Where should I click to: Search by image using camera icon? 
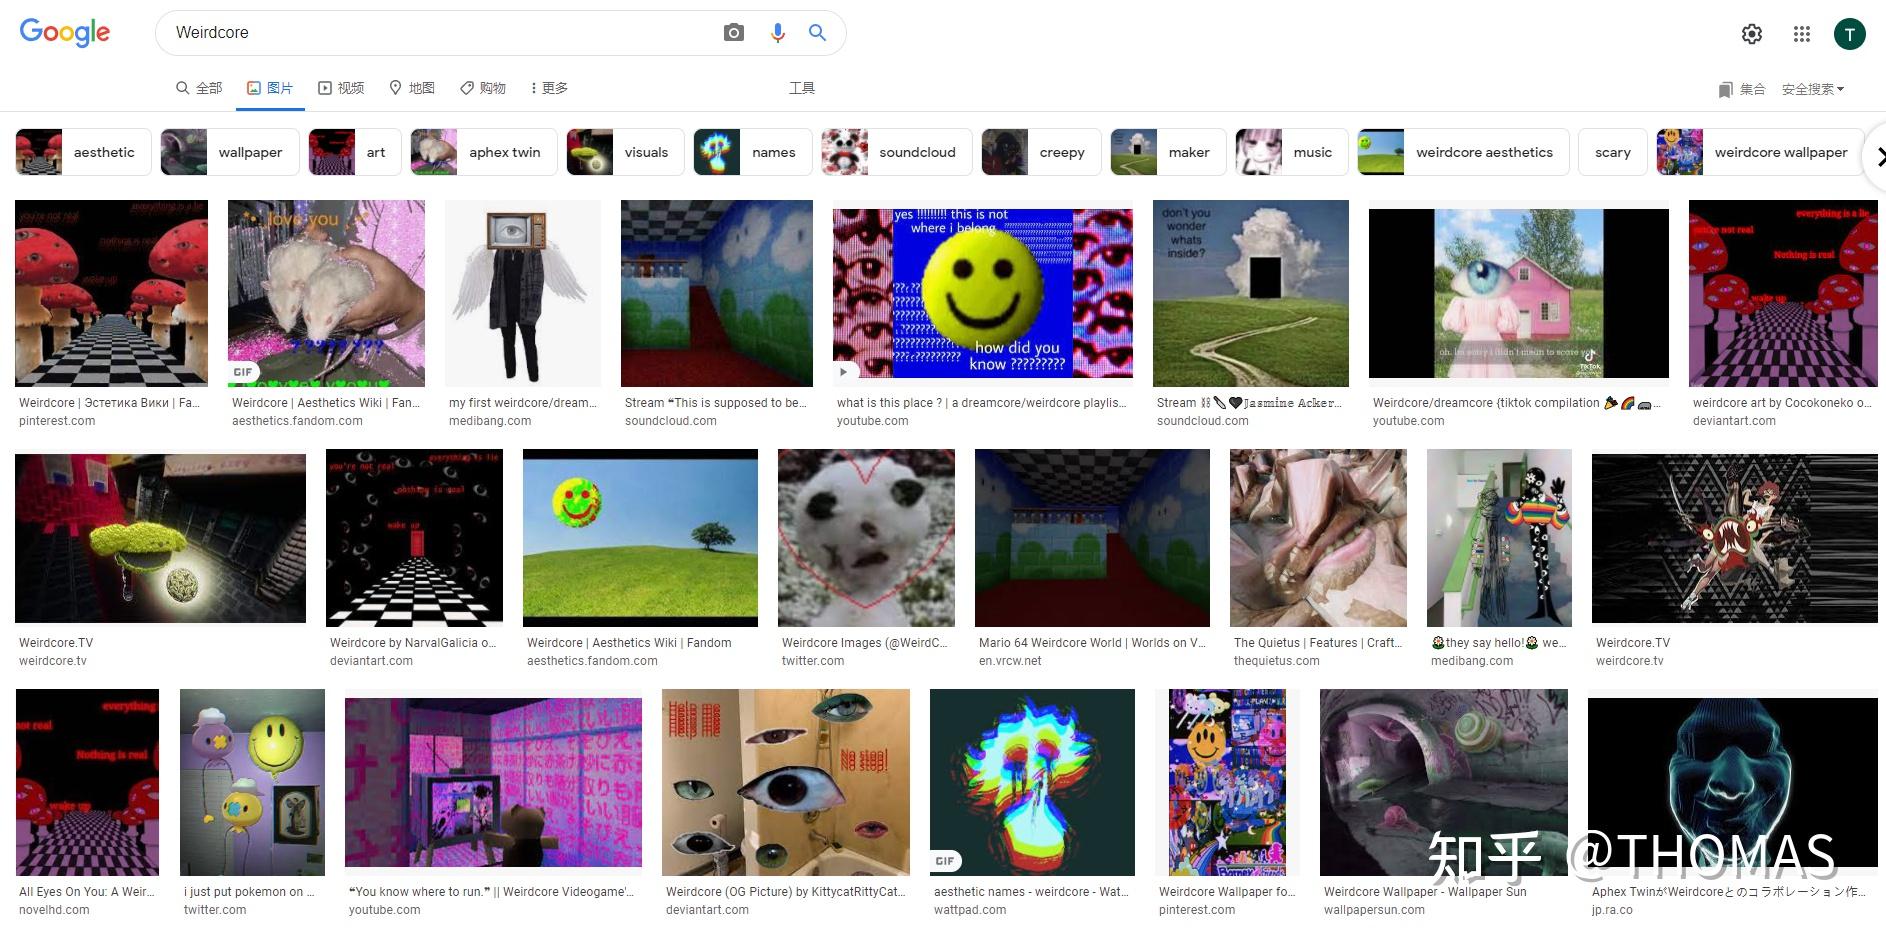[734, 33]
